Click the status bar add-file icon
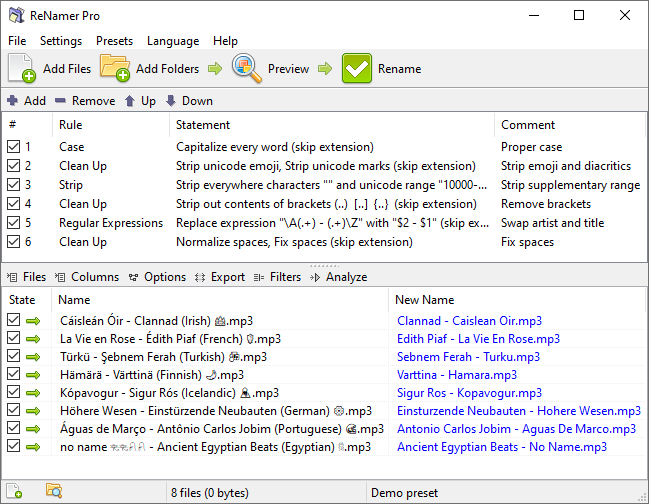The height and width of the screenshot is (504, 649). (x=16, y=491)
